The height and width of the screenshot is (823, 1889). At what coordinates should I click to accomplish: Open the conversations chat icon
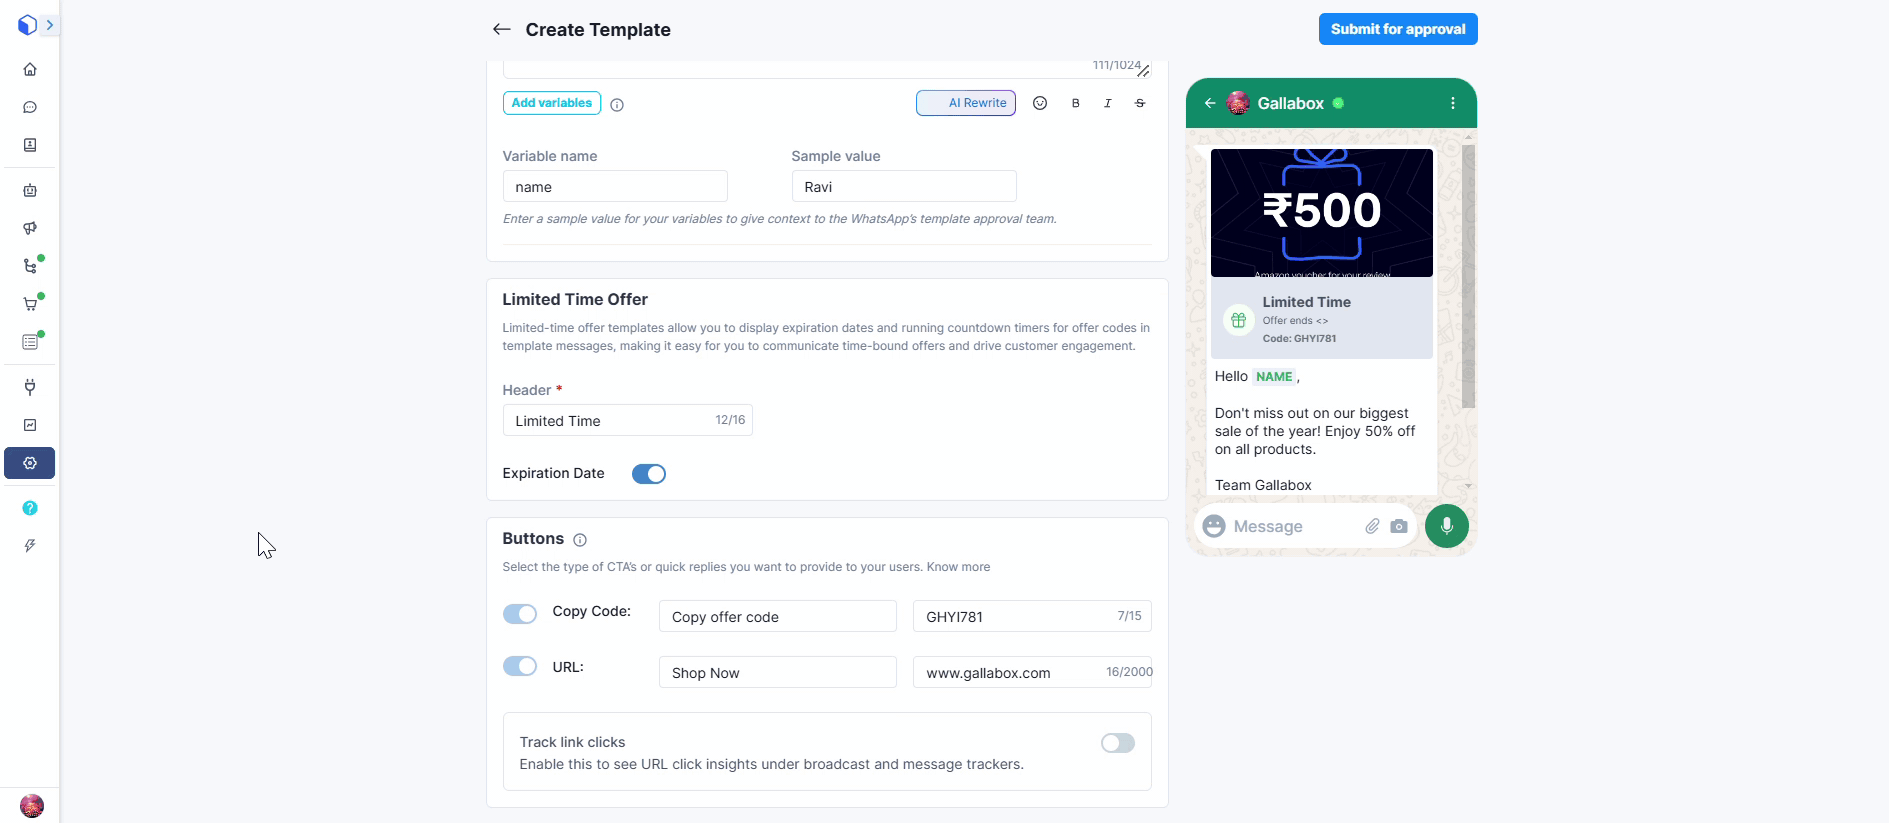coord(30,107)
